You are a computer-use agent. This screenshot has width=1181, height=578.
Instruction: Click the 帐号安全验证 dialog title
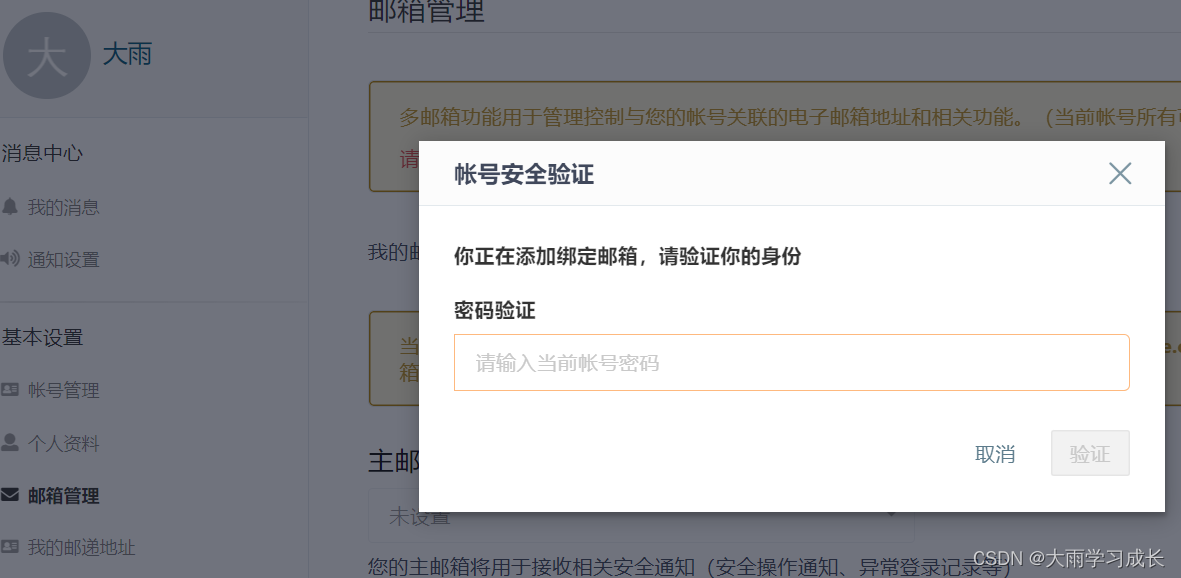(x=524, y=175)
